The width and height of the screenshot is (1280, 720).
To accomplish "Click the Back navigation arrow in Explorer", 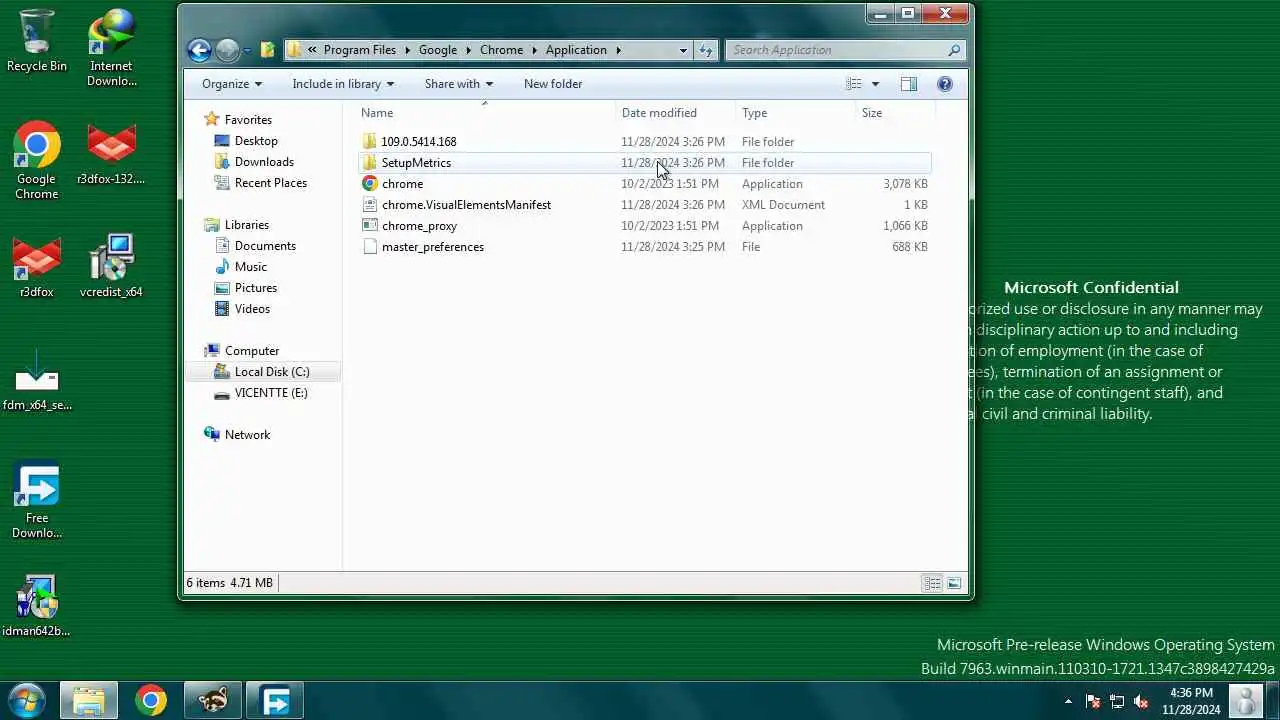I will coord(199,50).
